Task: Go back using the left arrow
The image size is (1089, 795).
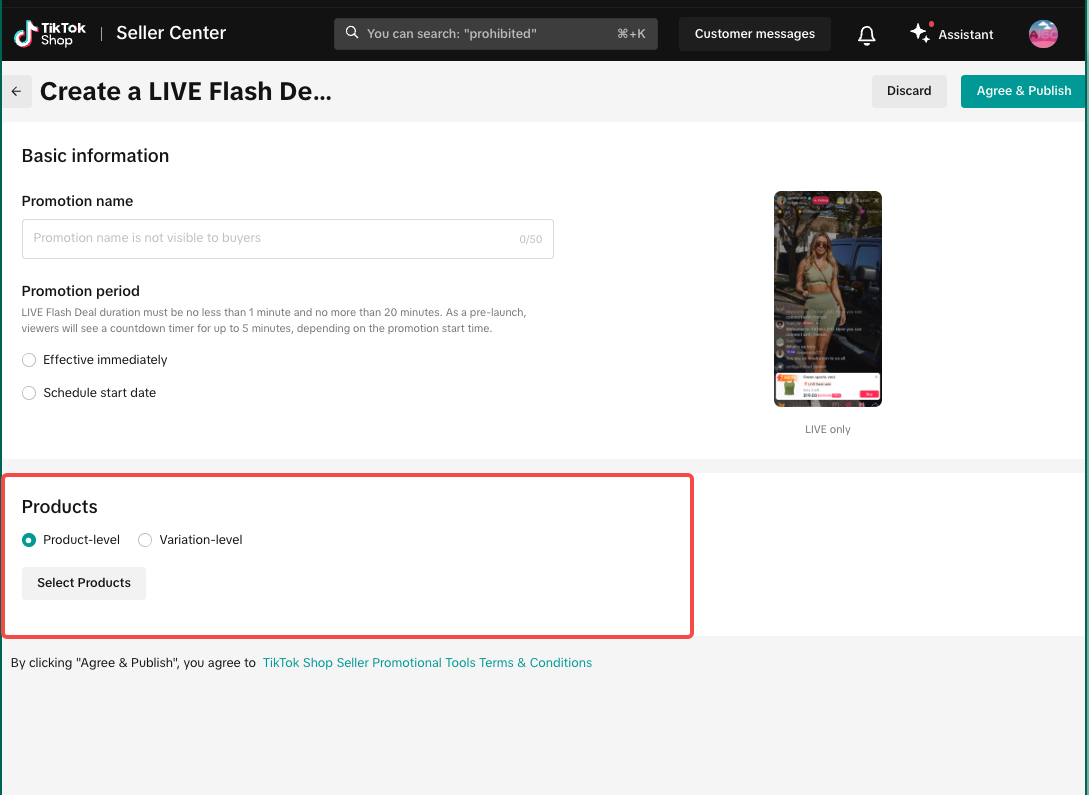Action: [x=16, y=91]
